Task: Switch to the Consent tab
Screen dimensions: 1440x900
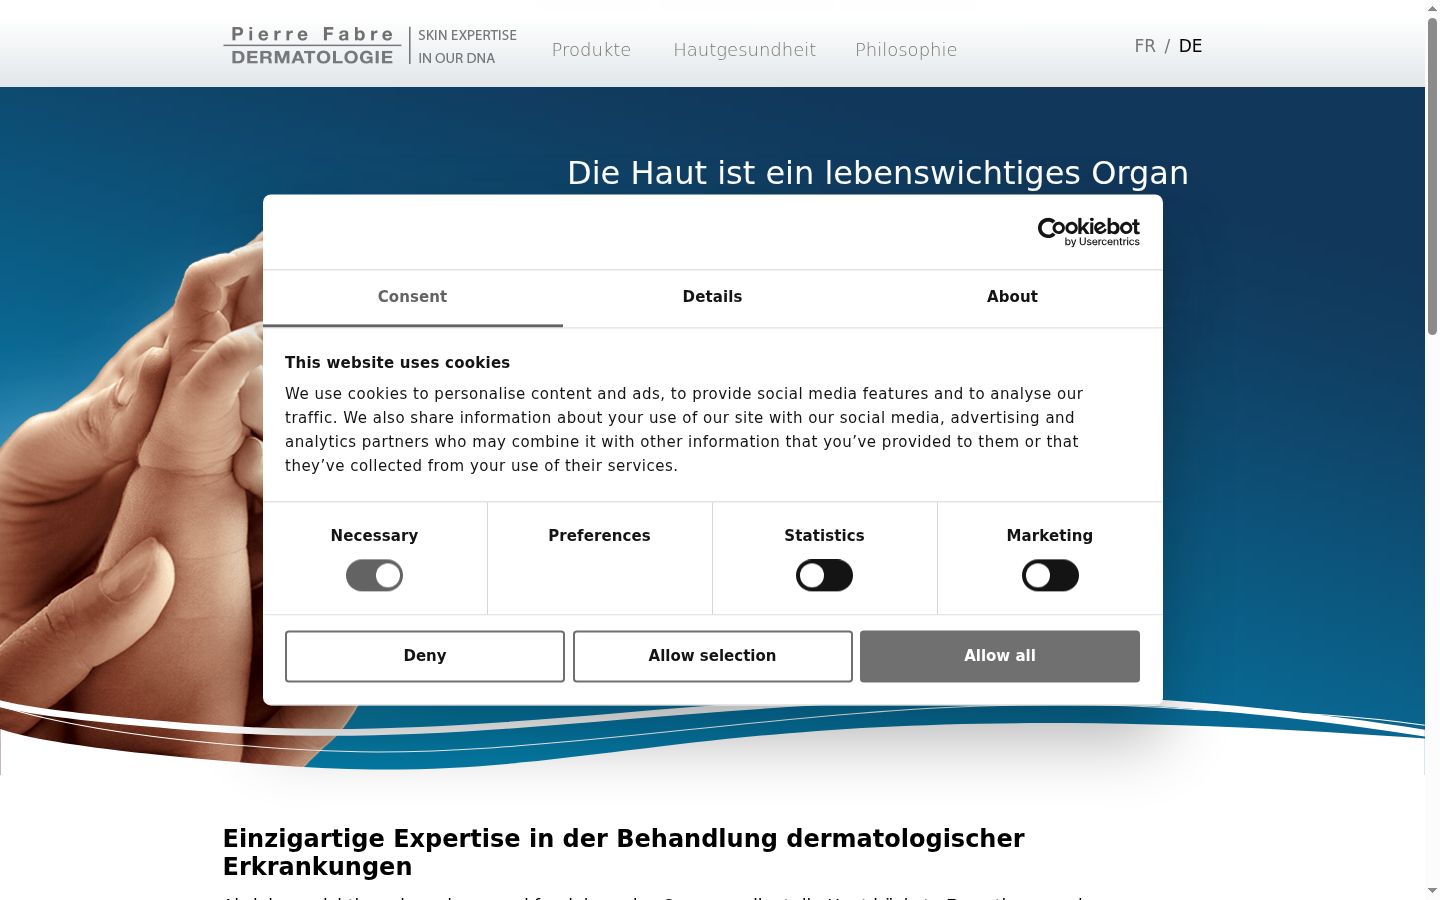Action: [x=412, y=297]
